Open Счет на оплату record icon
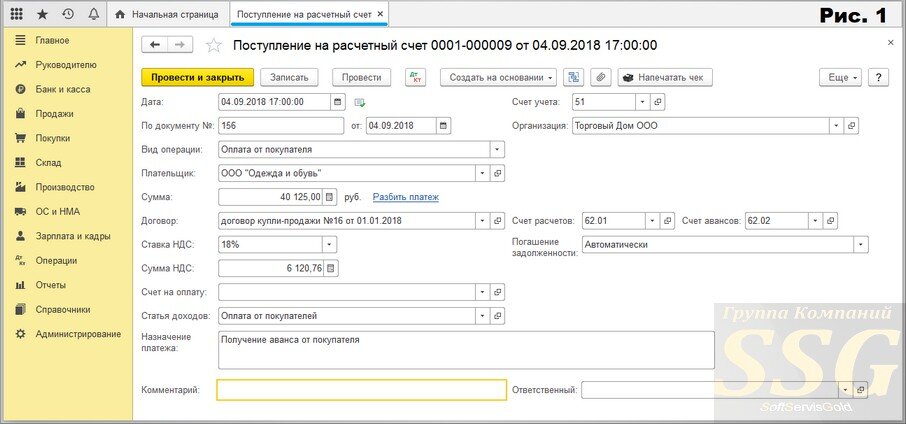The height and width of the screenshot is (424, 906). [497, 292]
